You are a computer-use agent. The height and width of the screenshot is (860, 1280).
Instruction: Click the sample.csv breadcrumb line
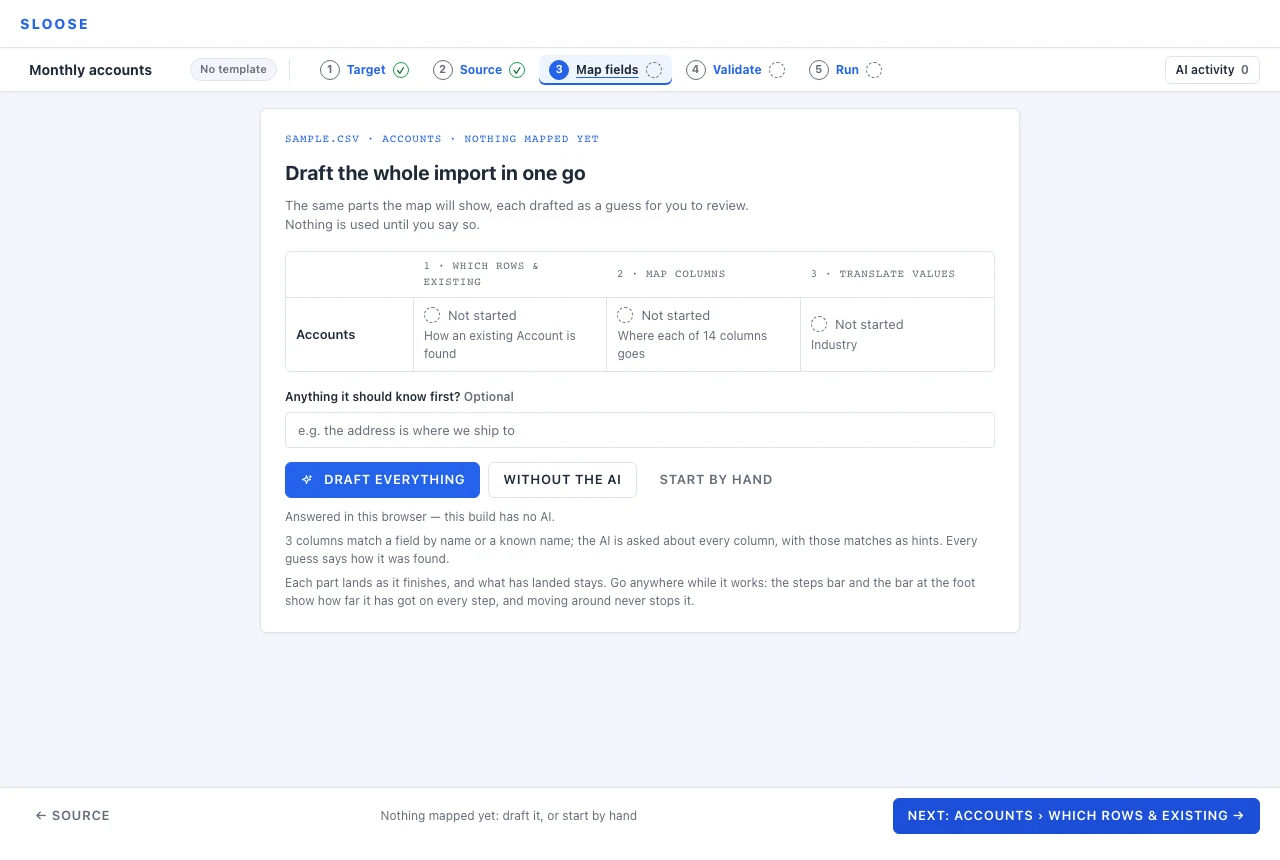442,139
